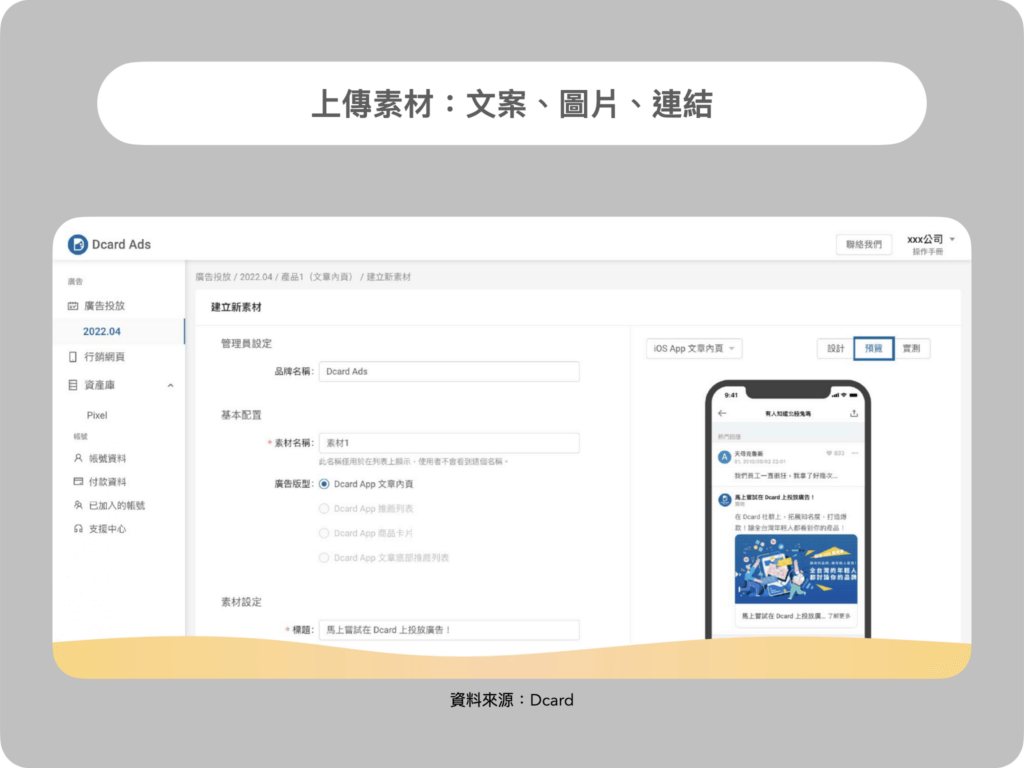Select the Dcard App 文章內頁 radio option
The width and height of the screenshot is (1024, 768).
coord(324,484)
